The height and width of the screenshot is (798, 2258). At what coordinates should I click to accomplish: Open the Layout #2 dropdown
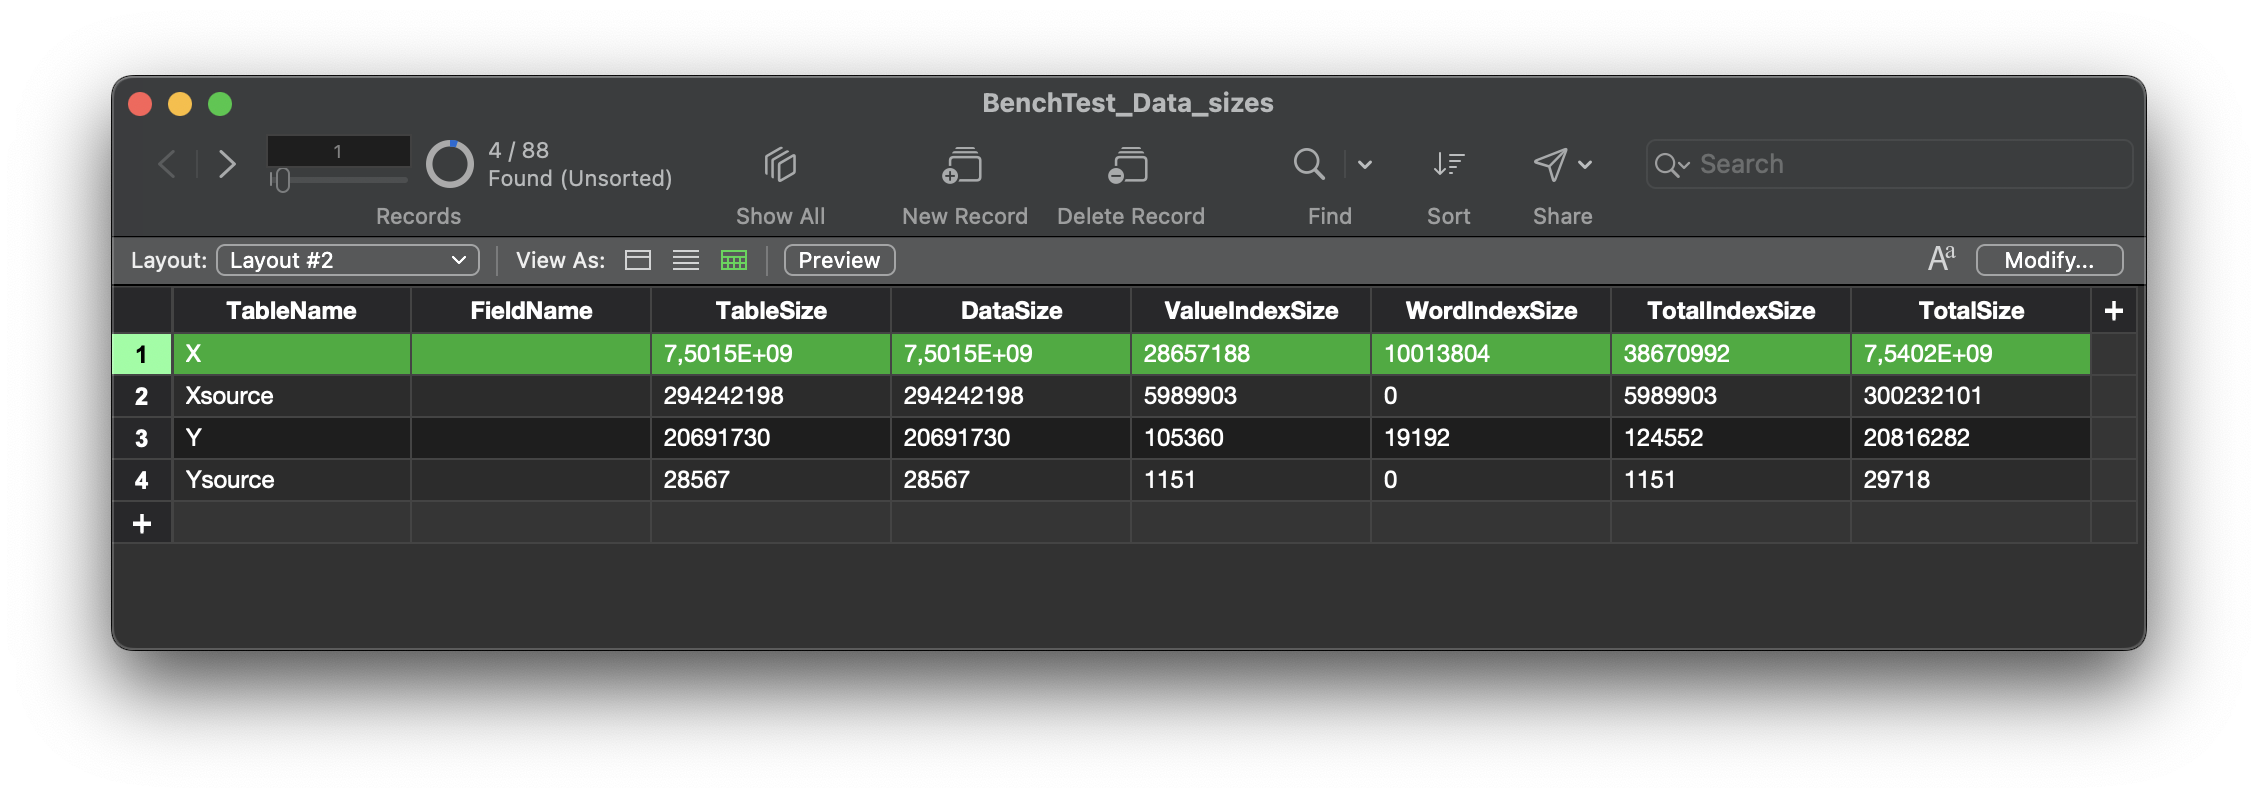(348, 260)
